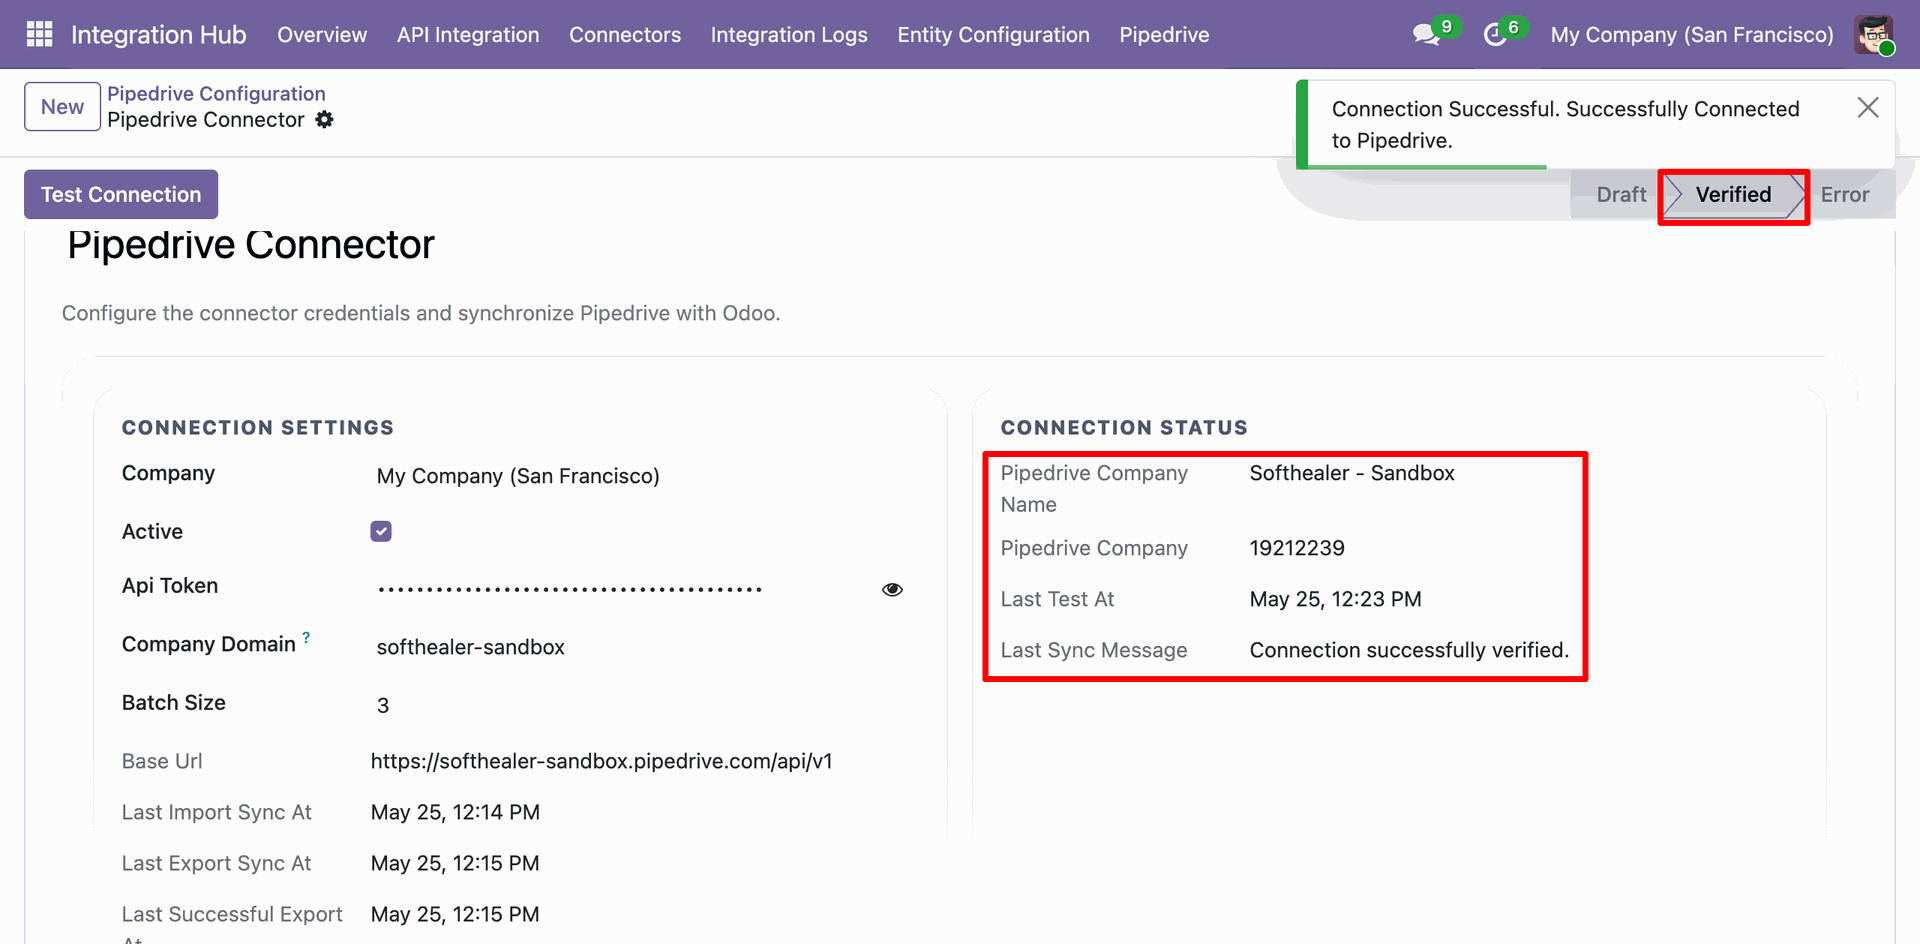
Task: Follow the Pipedrive Configuration breadcrumb link
Action: (216, 93)
